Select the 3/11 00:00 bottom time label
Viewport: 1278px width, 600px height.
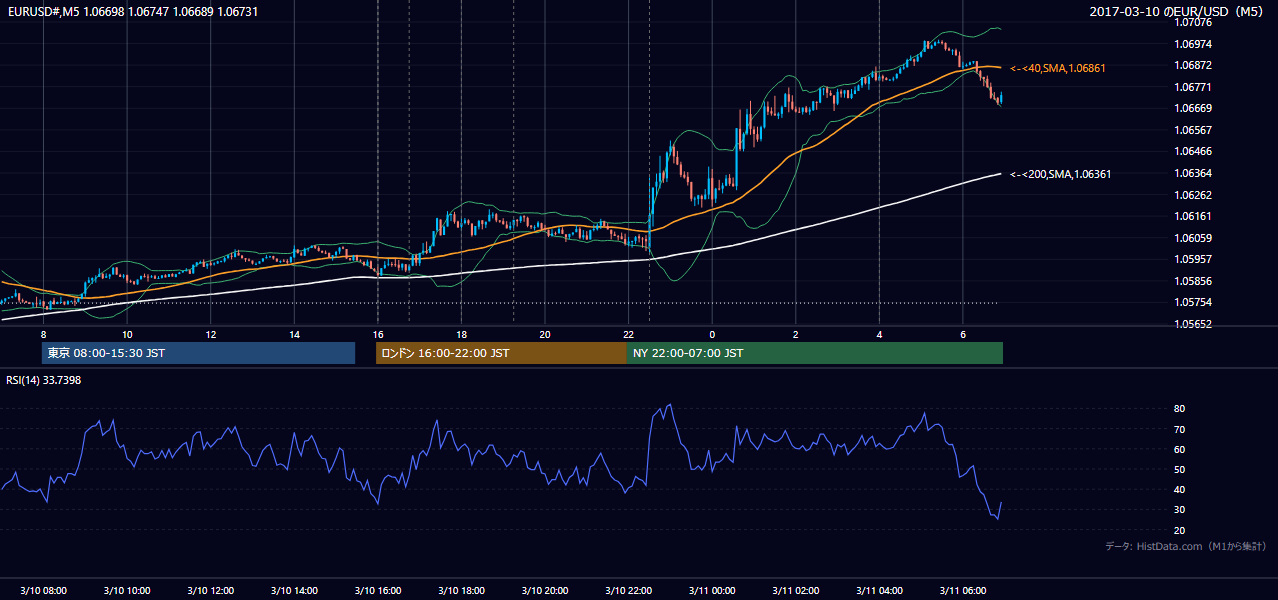coord(712,591)
